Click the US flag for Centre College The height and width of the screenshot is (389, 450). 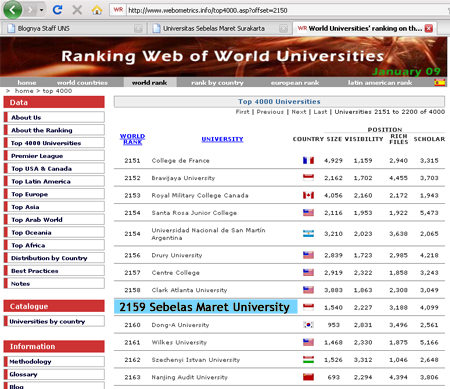point(308,272)
